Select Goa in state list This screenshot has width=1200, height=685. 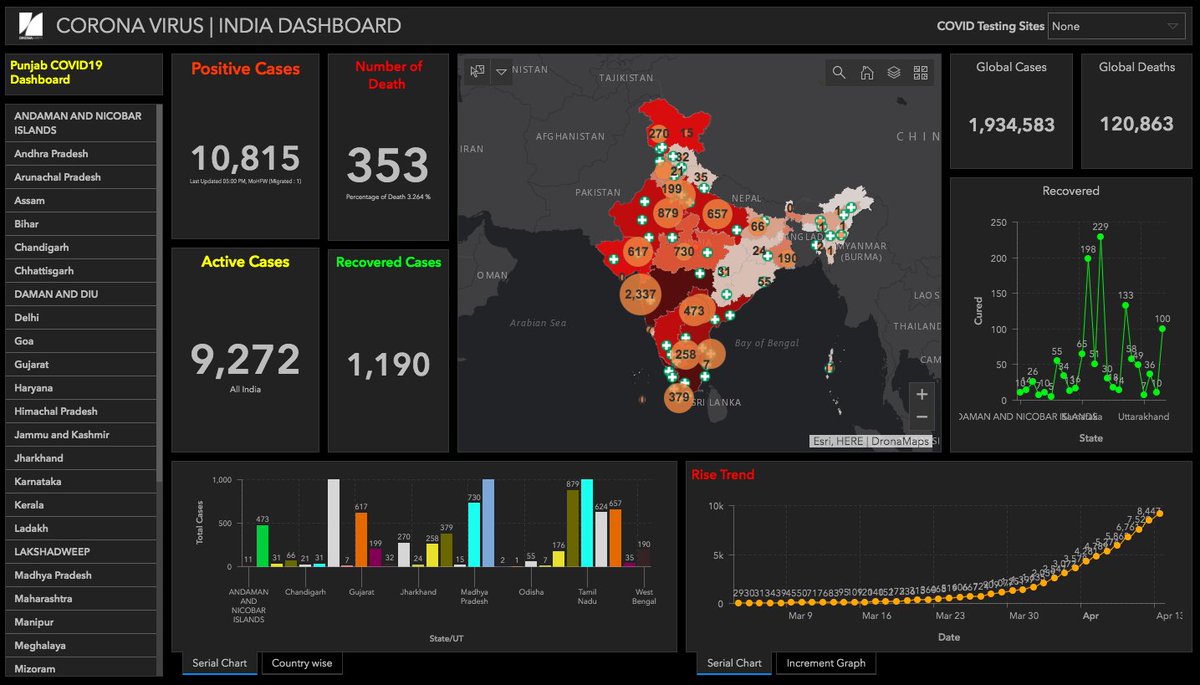coord(80,341)
